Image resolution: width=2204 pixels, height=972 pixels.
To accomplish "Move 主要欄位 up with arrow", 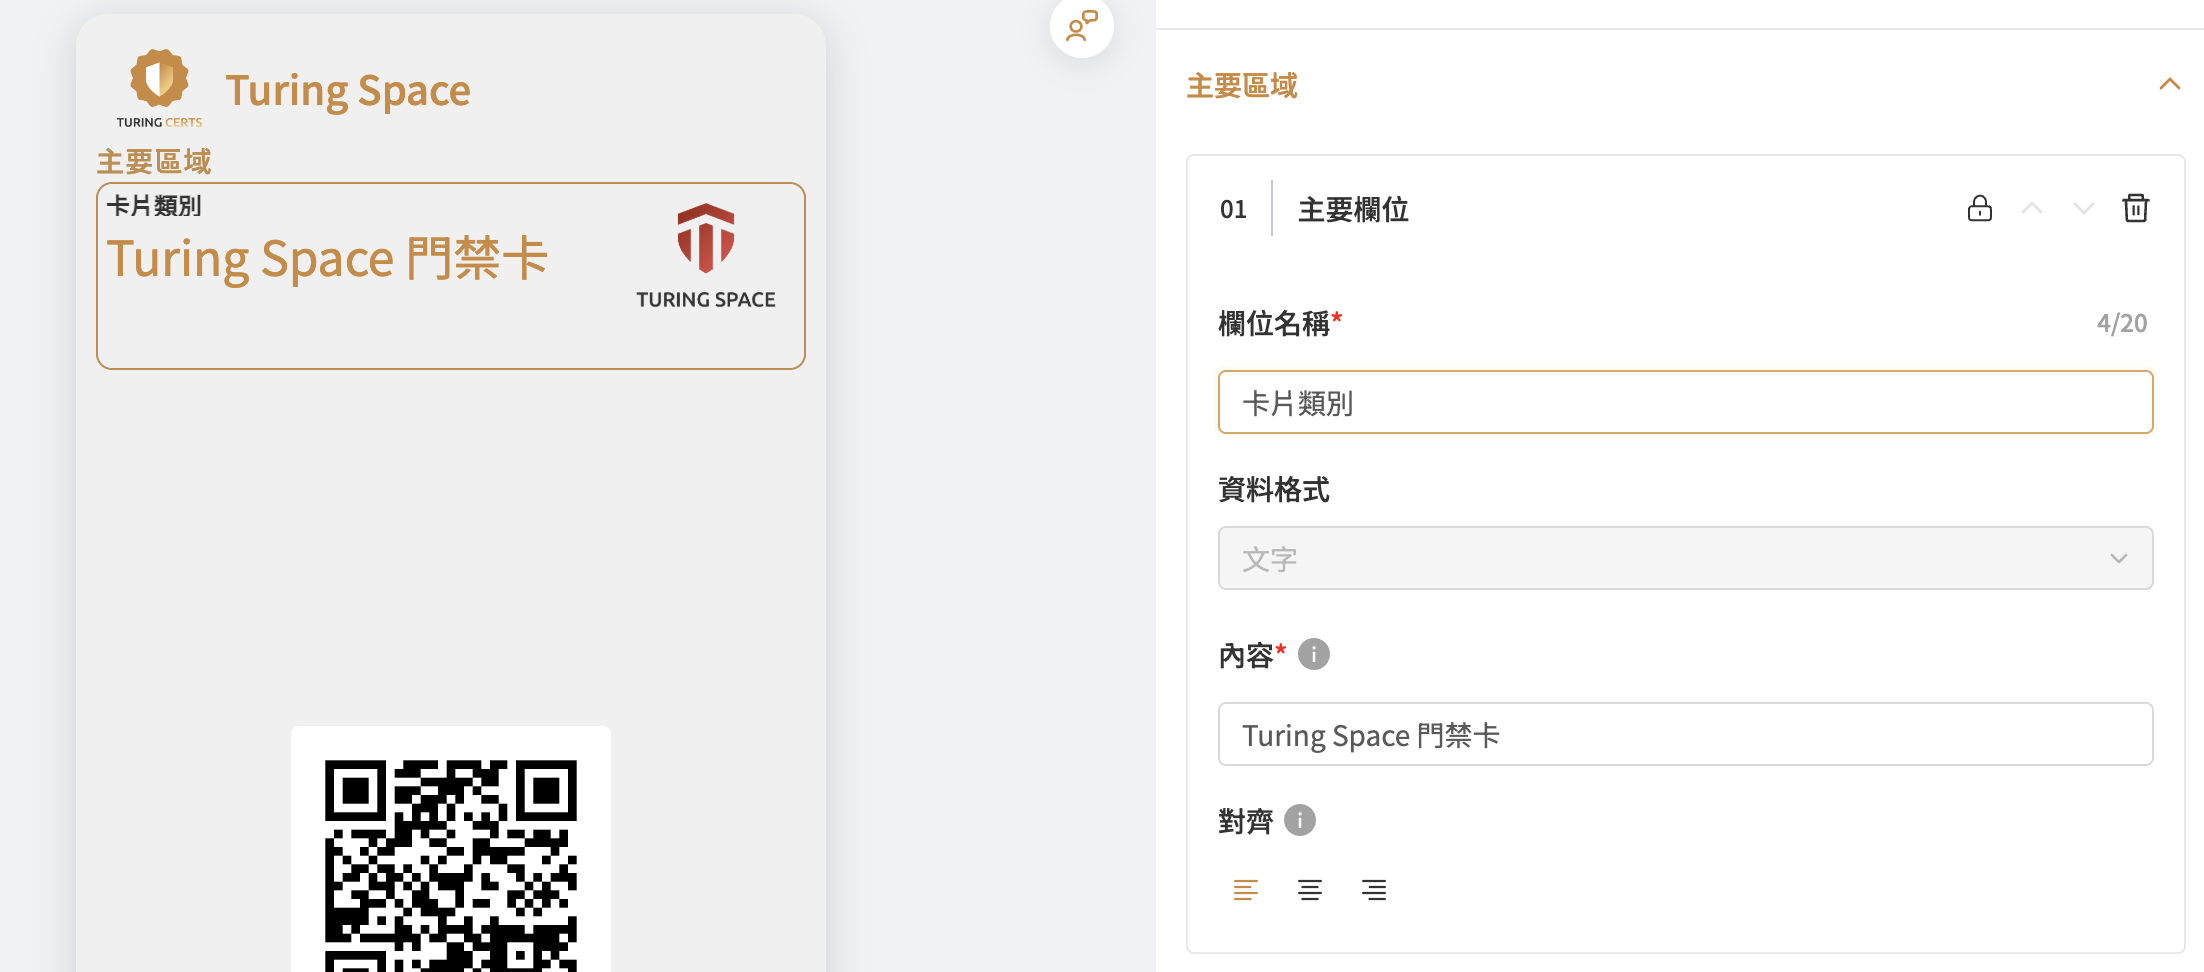I will (x=2031, y=208).
